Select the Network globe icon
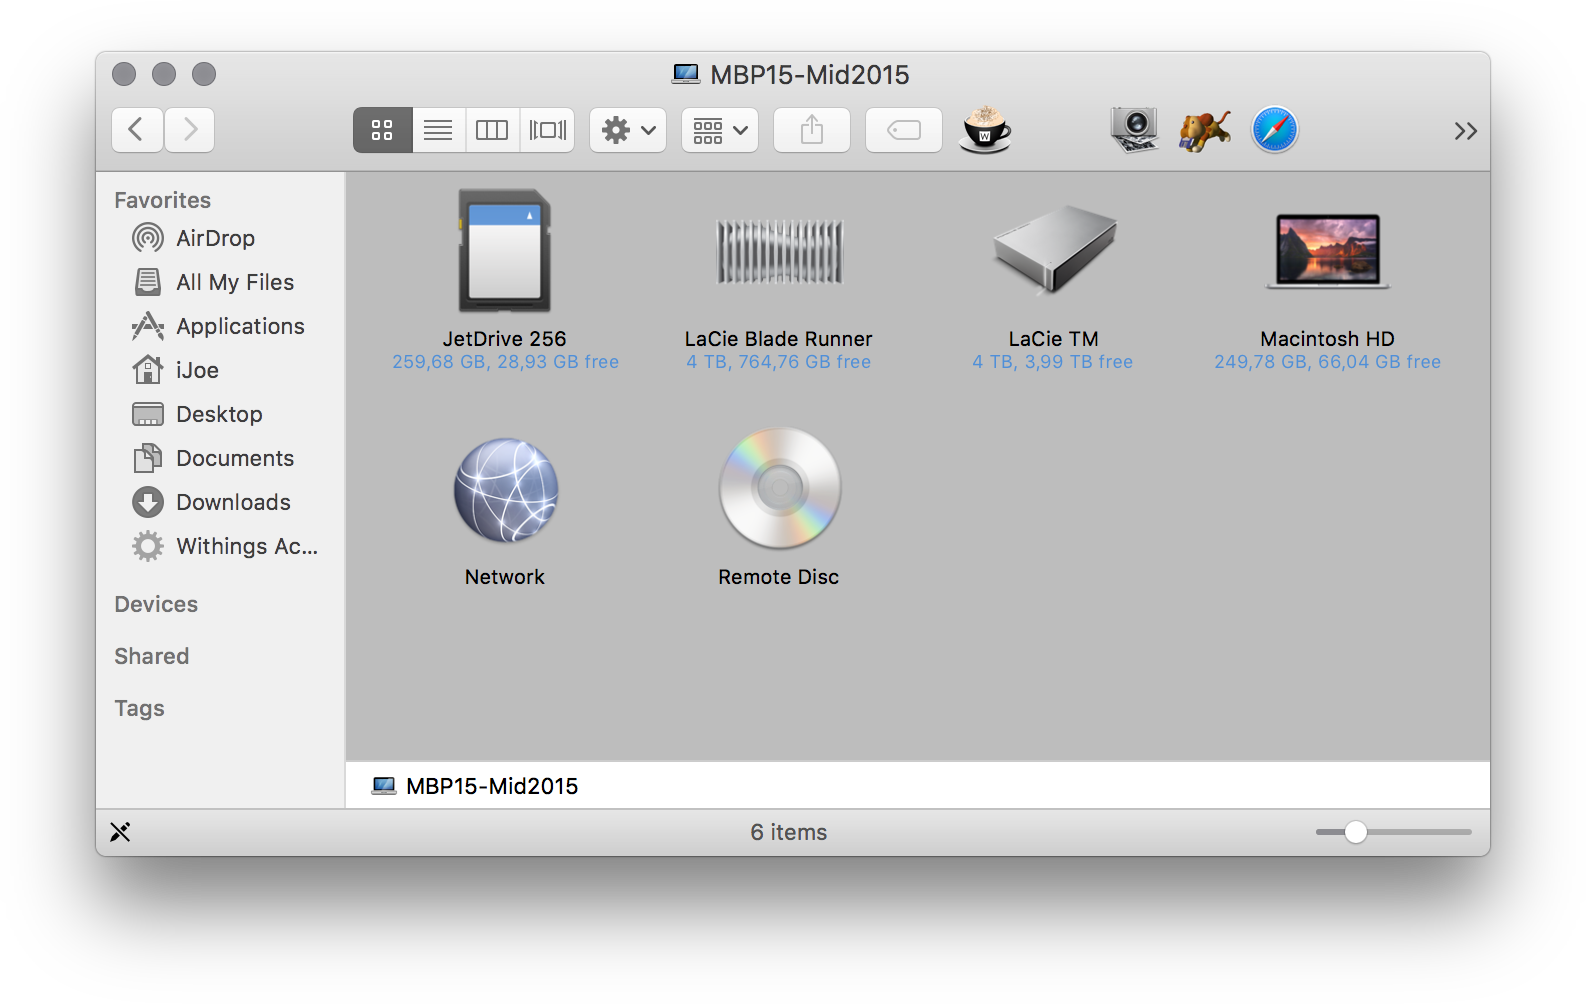1586x1004 pixels. pyautogui.click(x=506, y=490)
